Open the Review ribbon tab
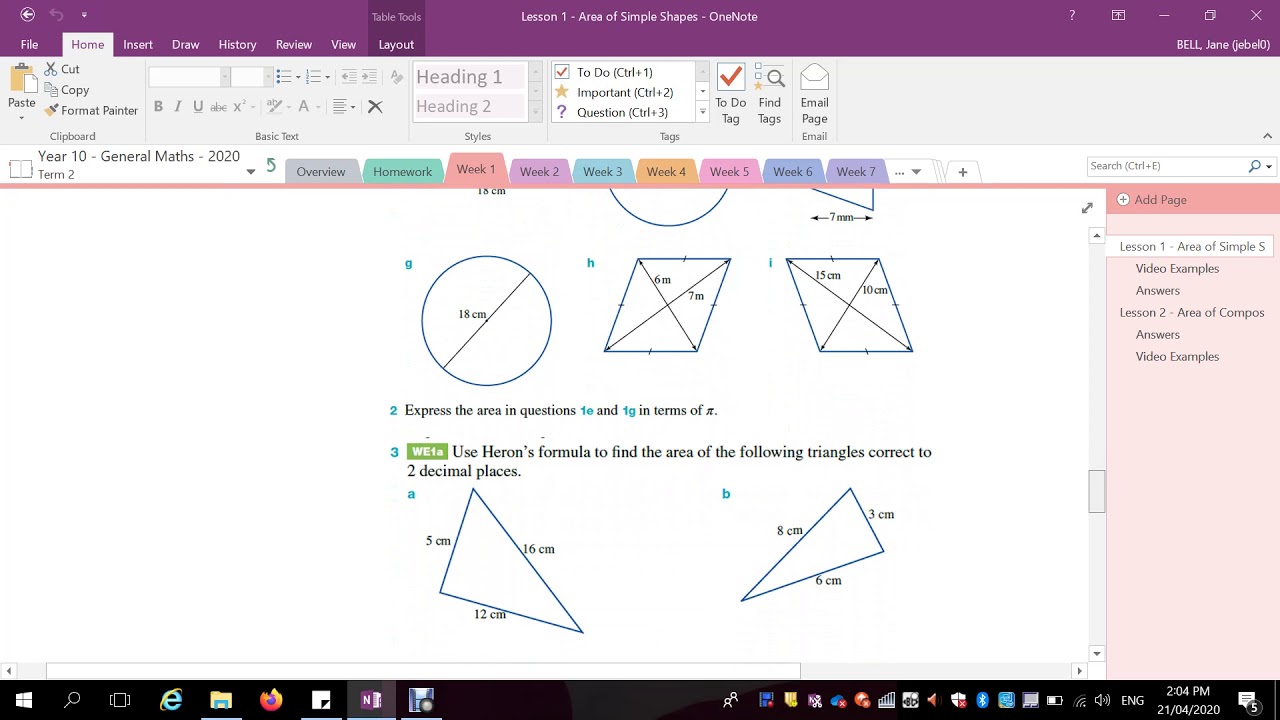The height and width of the screenshot is (720, 1280). click(294, 44)
